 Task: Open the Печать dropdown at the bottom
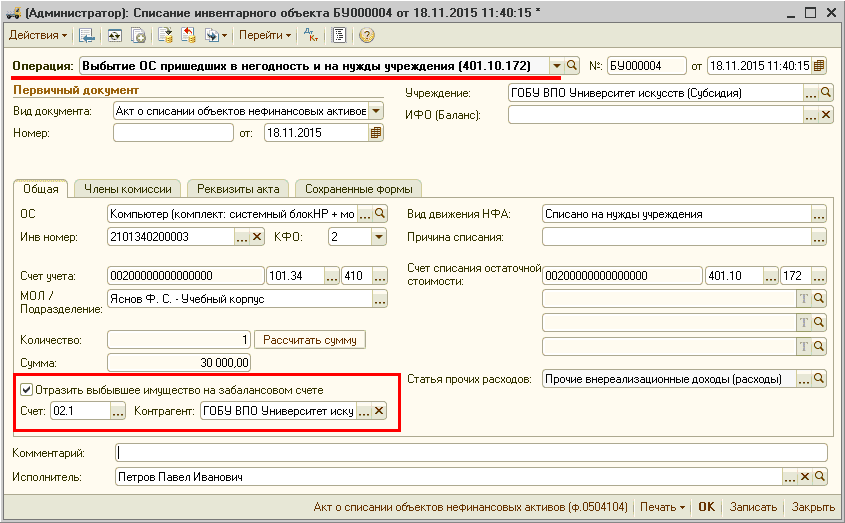pos(662,507)
